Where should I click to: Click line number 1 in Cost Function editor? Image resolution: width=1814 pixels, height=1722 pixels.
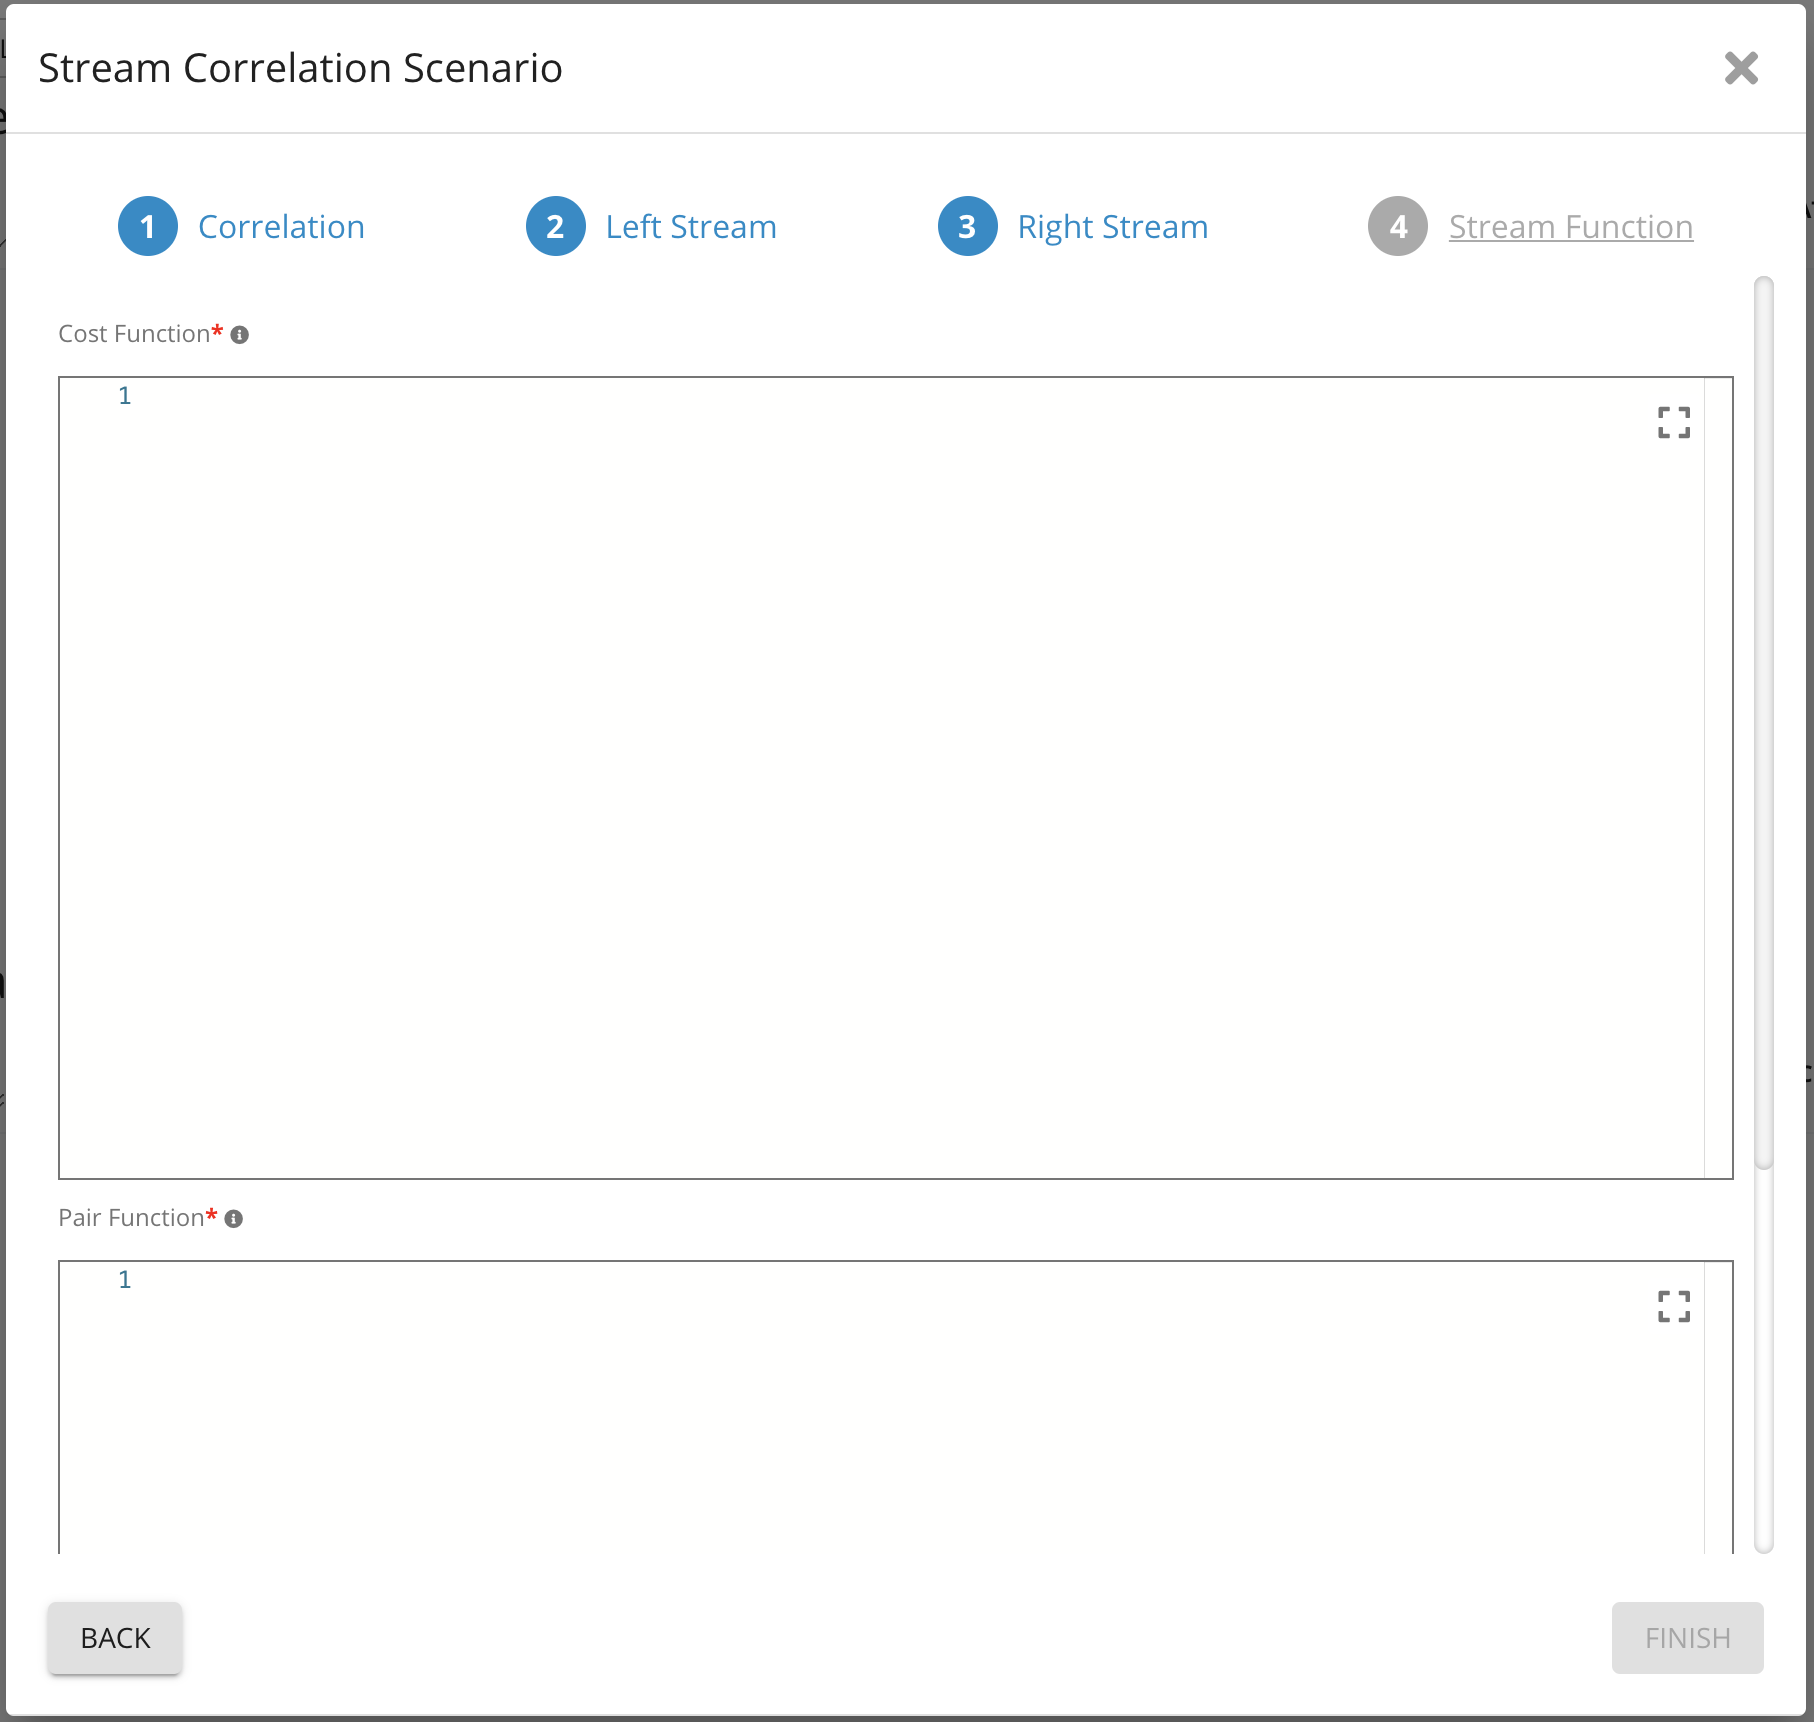coord(125,396)
